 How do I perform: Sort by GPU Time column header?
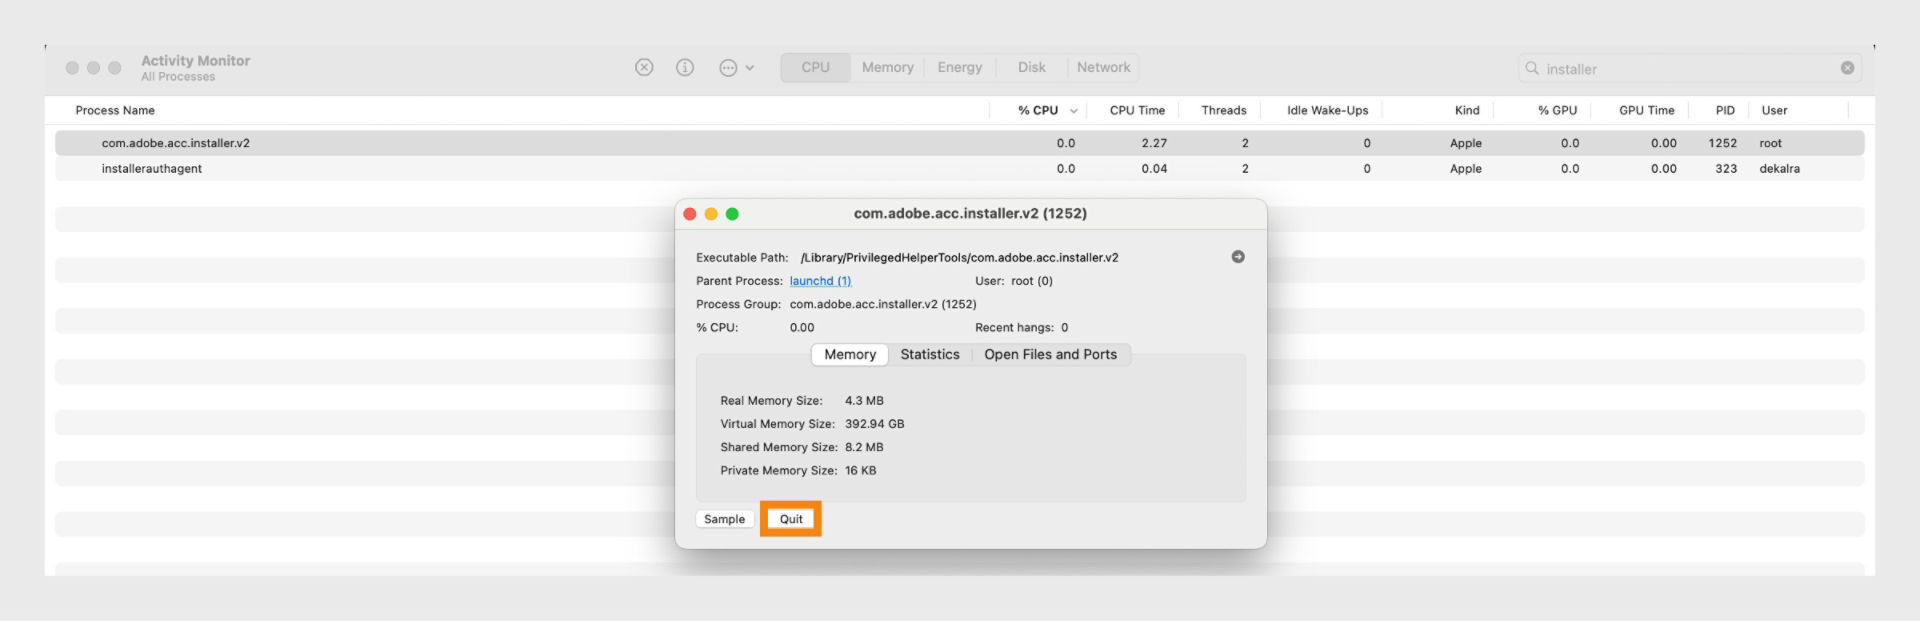pyautogui.click(x=1646, y=110)
